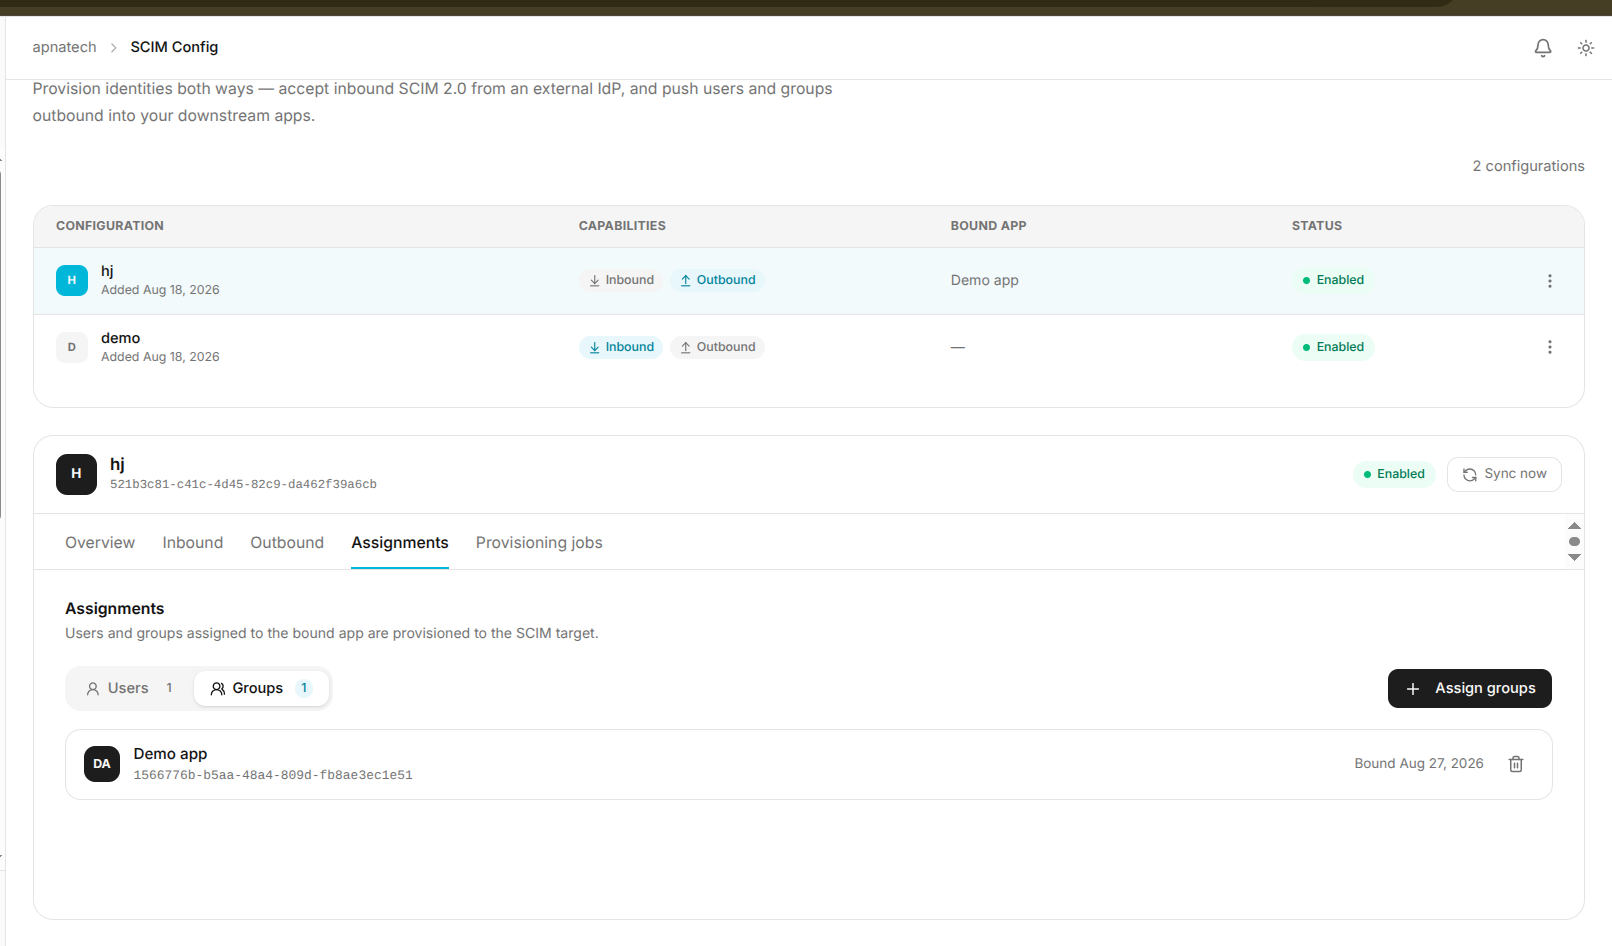Click the breadcrumb chevron after apnatech
This screenshot has width=1612, height=946.
coord(113,48)
